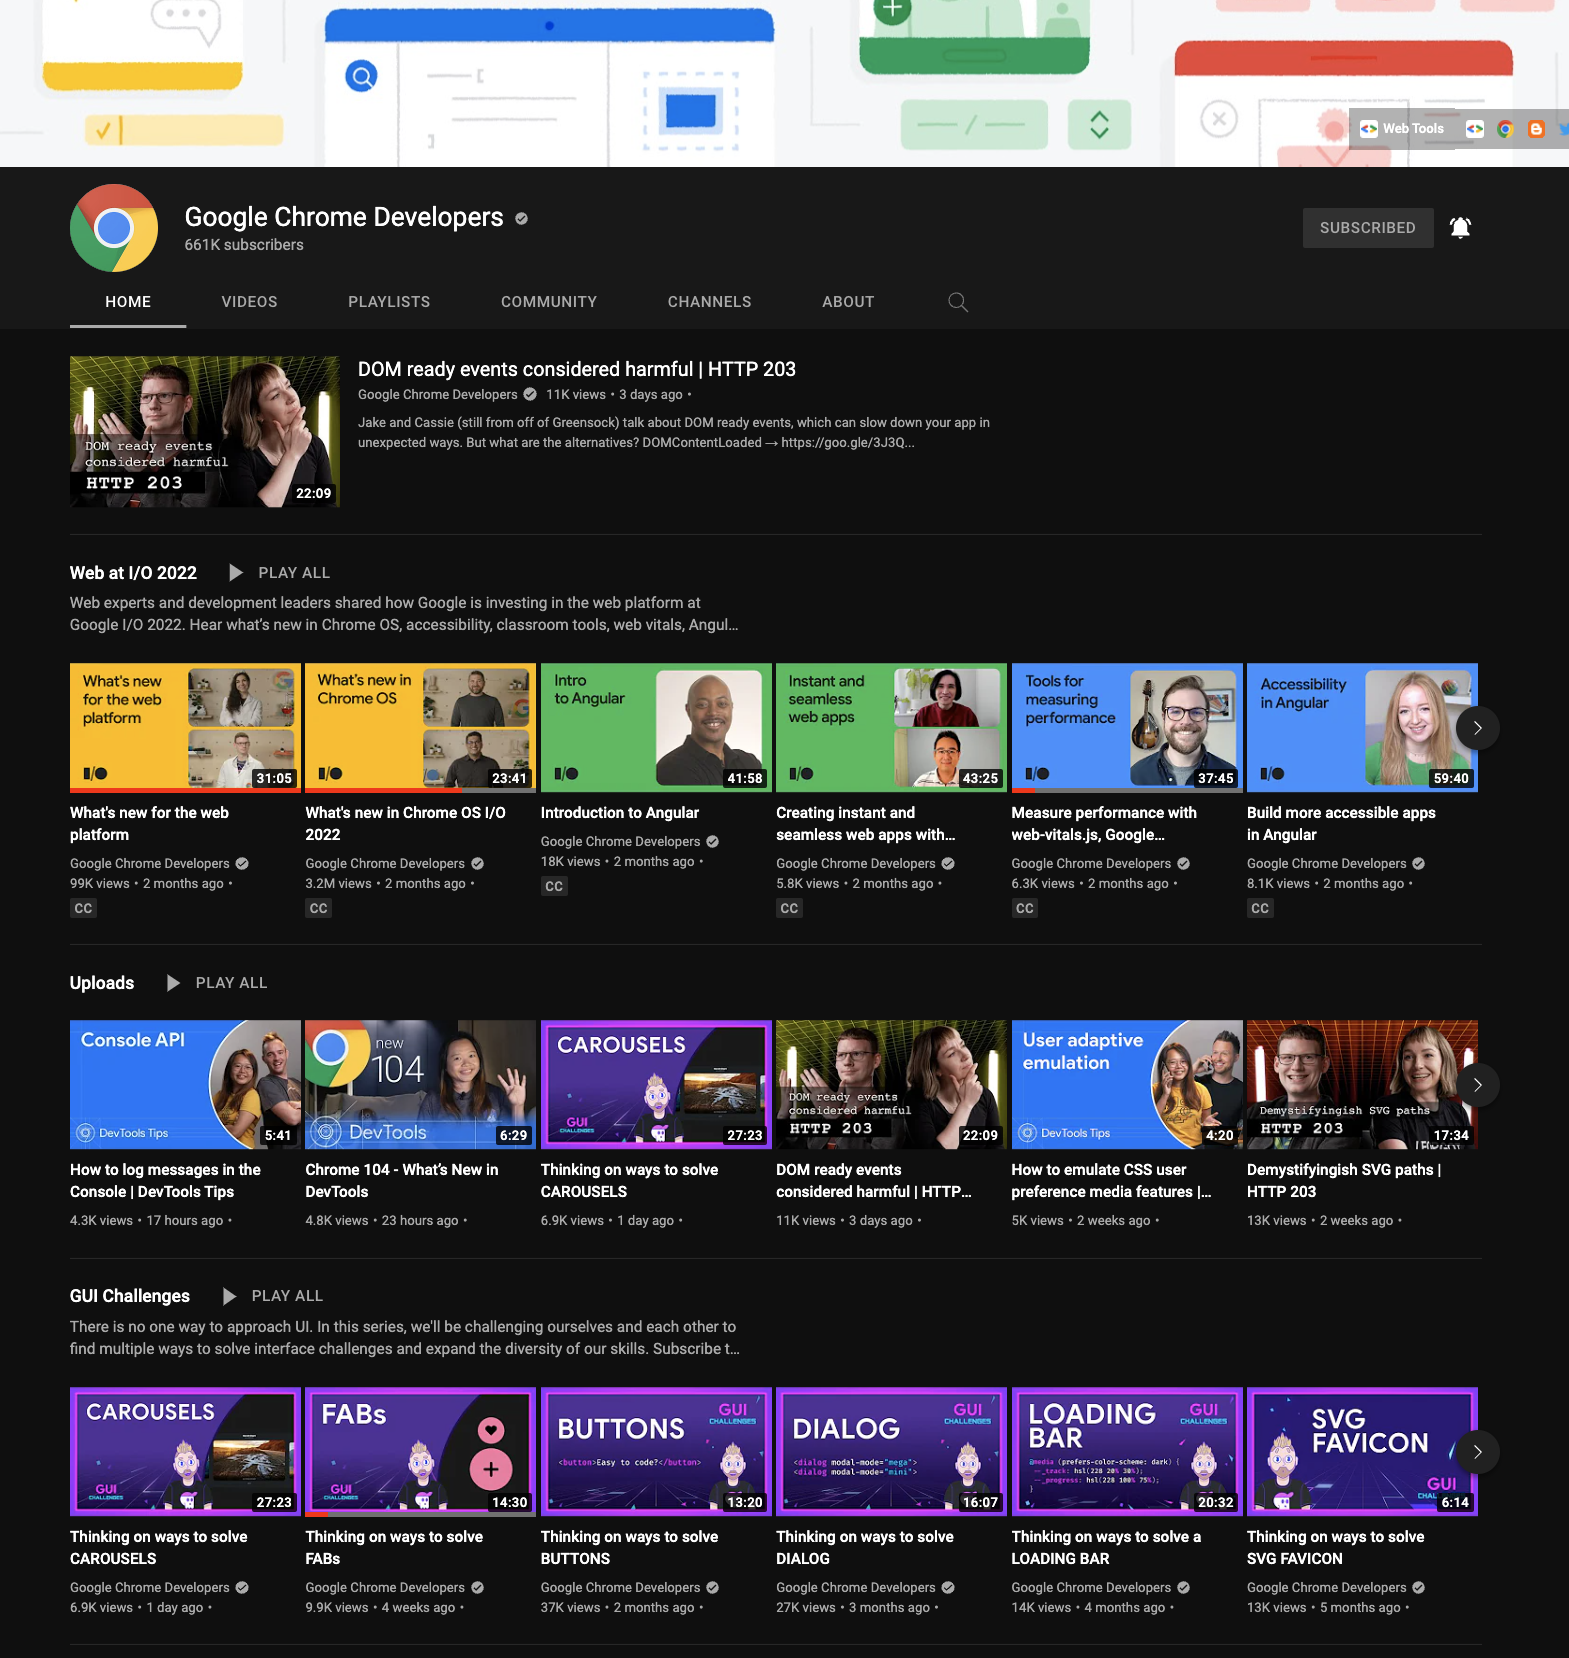The height and width of the screenshot is (1658, 1569).
Task: Show more videos in the Uploads row
Action: pyautogui.click(x=1477, y=1085)
